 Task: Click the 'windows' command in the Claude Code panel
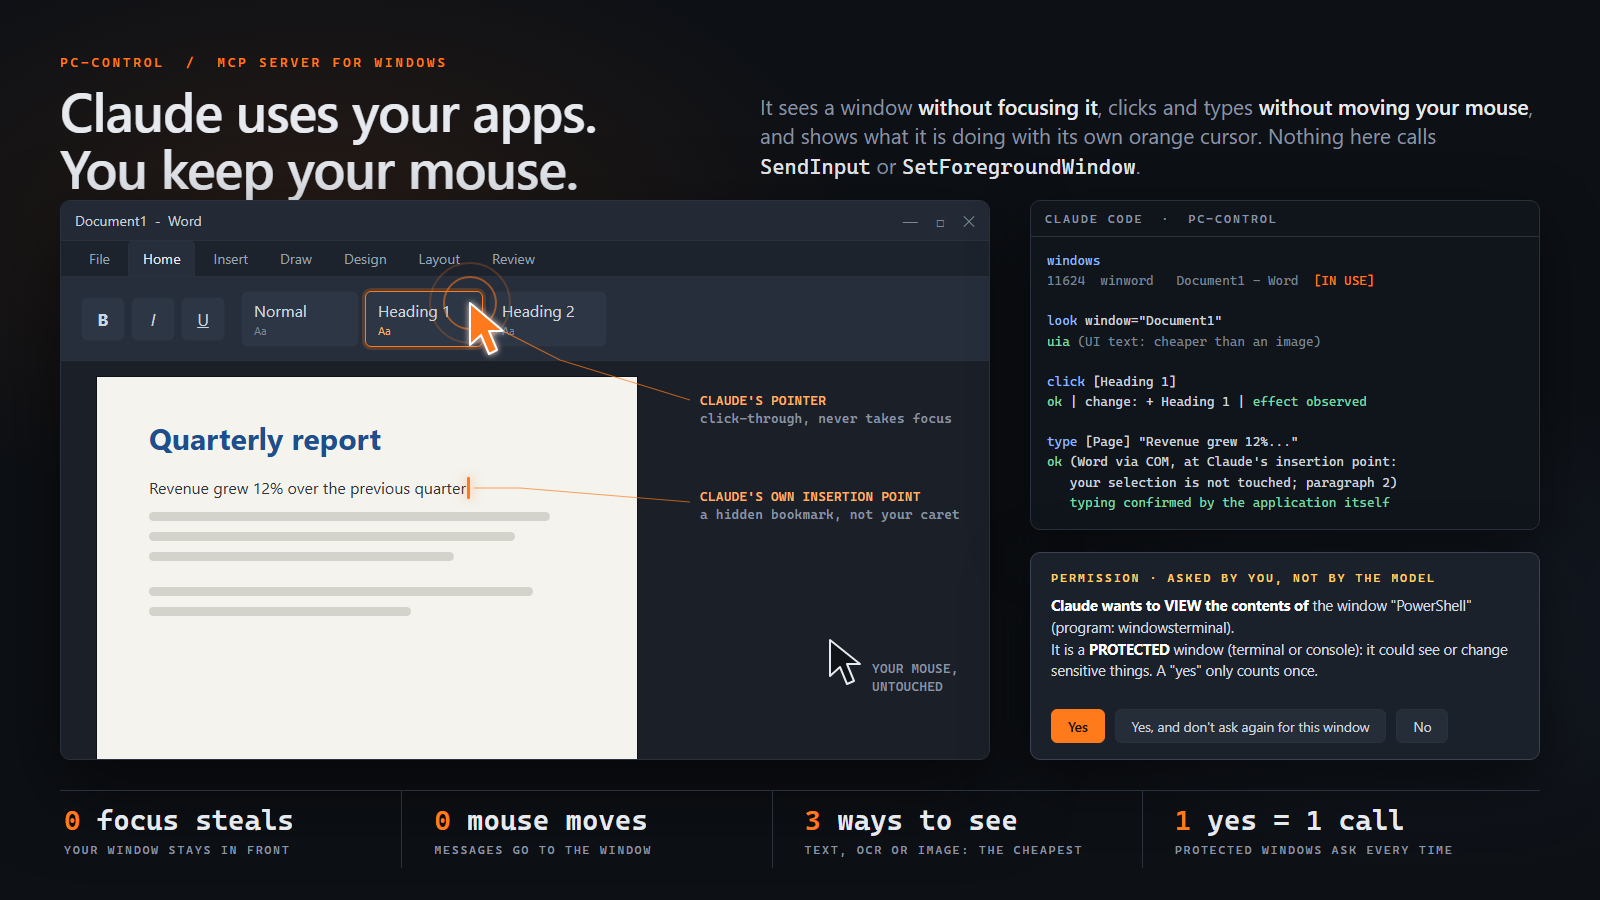[1073, 260]
